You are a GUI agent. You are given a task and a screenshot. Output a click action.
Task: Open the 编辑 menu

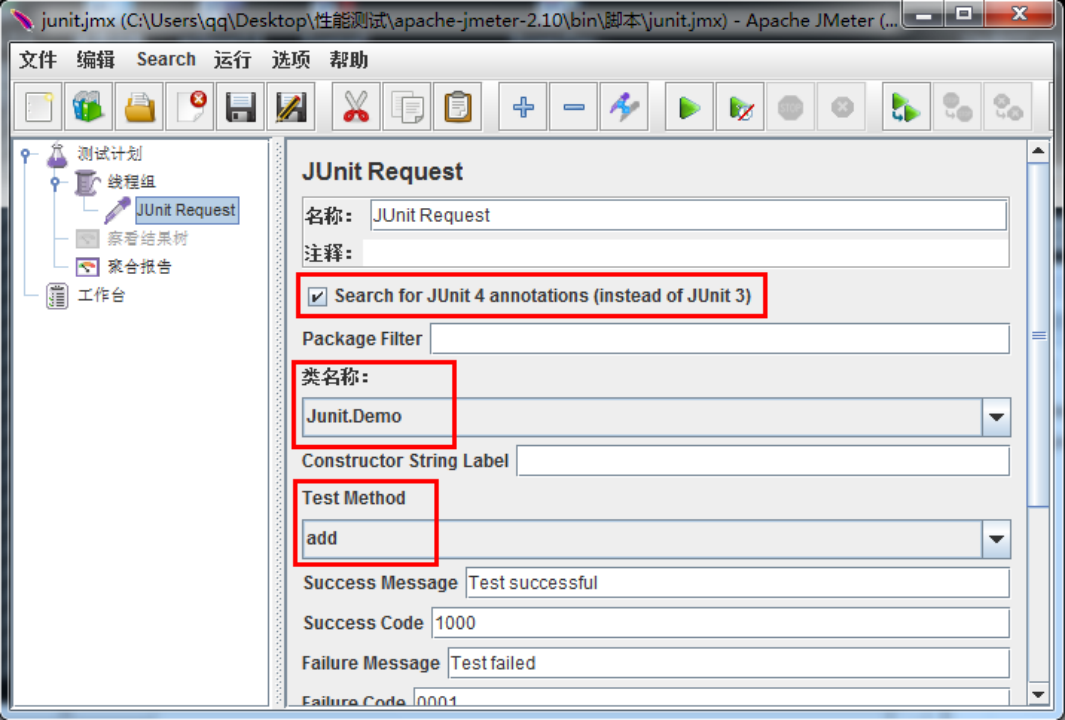click(x=96, y=60)
